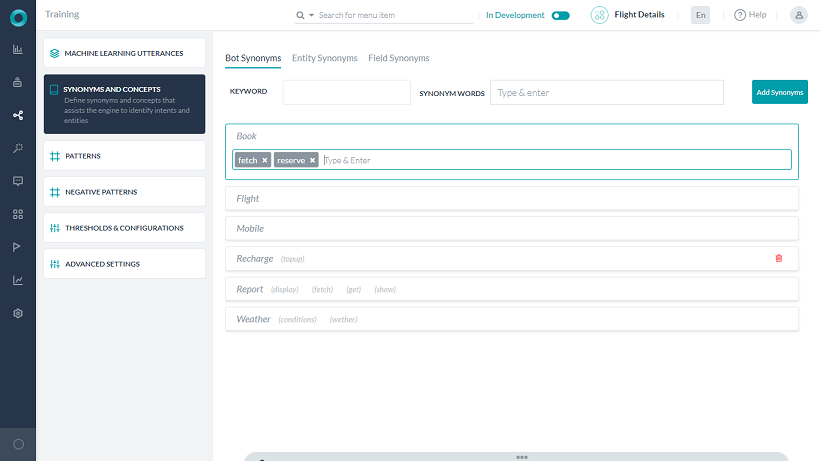The width and height of the screenshot is (820, 461).
Task: Toggle the In Development switch
Action: [561, 15]
